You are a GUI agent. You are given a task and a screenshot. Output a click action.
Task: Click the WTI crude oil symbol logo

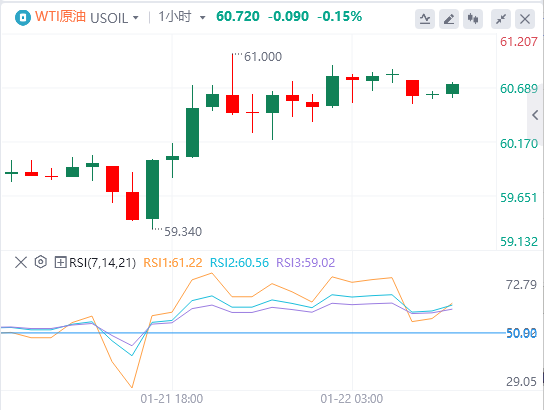click(23, 17)
